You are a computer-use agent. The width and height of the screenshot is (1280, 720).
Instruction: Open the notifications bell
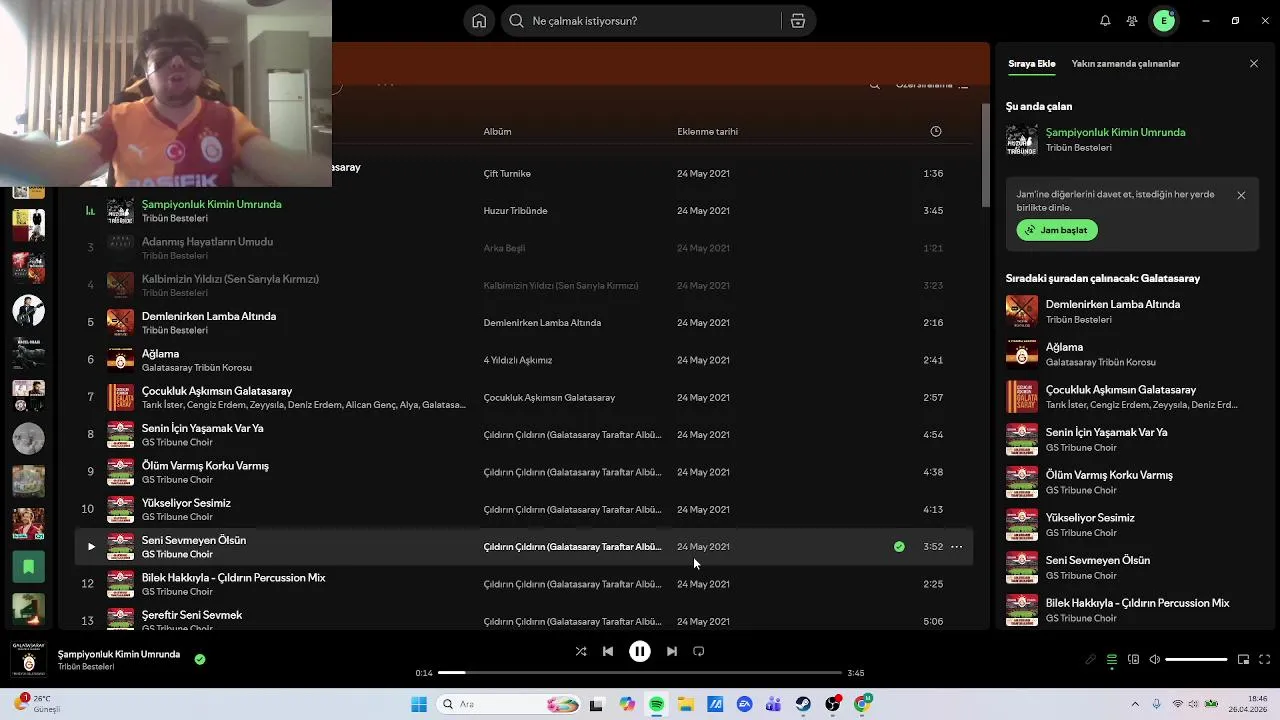1105,21
